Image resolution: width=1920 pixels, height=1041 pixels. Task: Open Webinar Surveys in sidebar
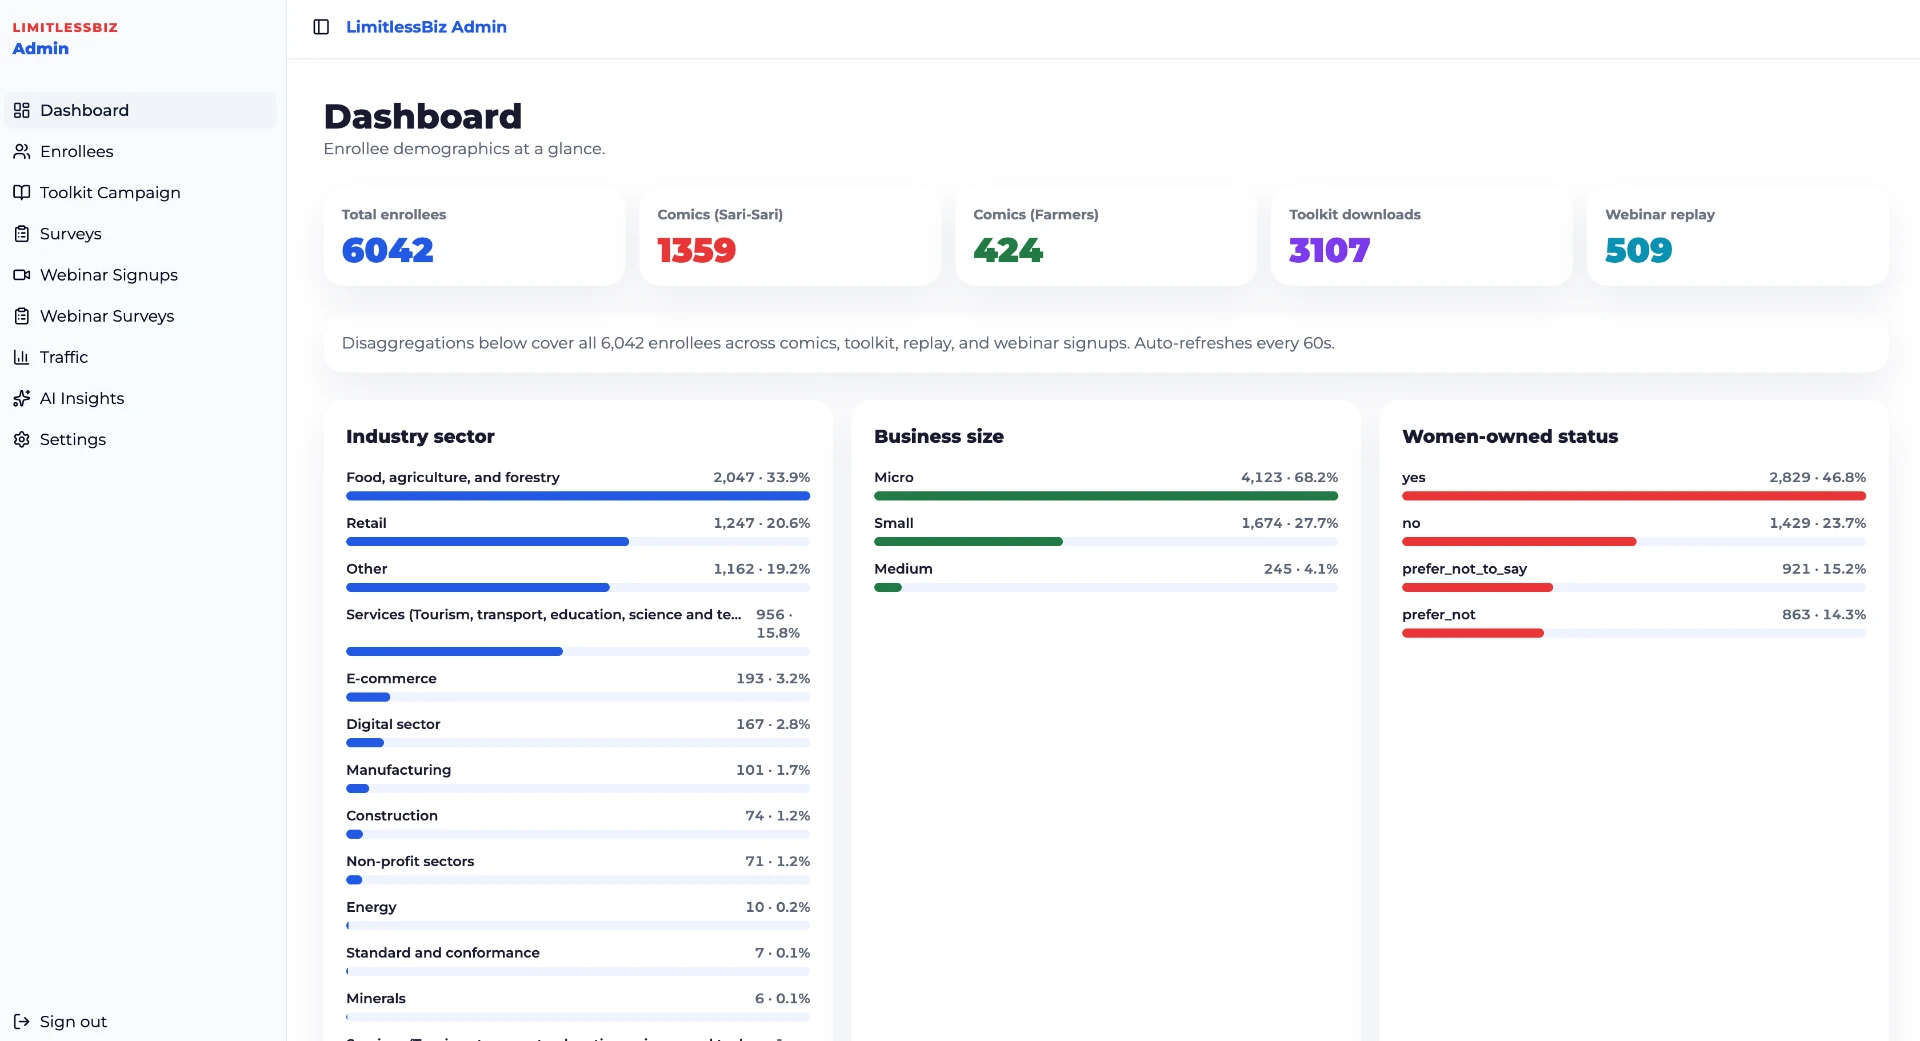[140, 316]
